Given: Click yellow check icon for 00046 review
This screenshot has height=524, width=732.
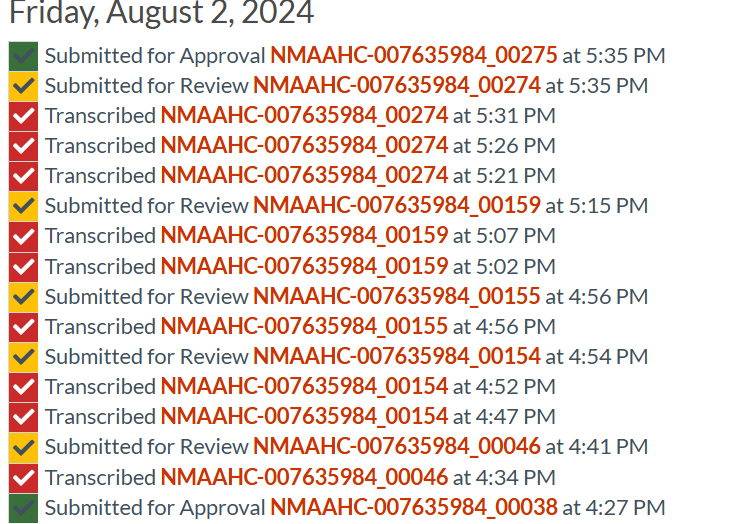Looking at the screenshot, I should pos(23,447).
